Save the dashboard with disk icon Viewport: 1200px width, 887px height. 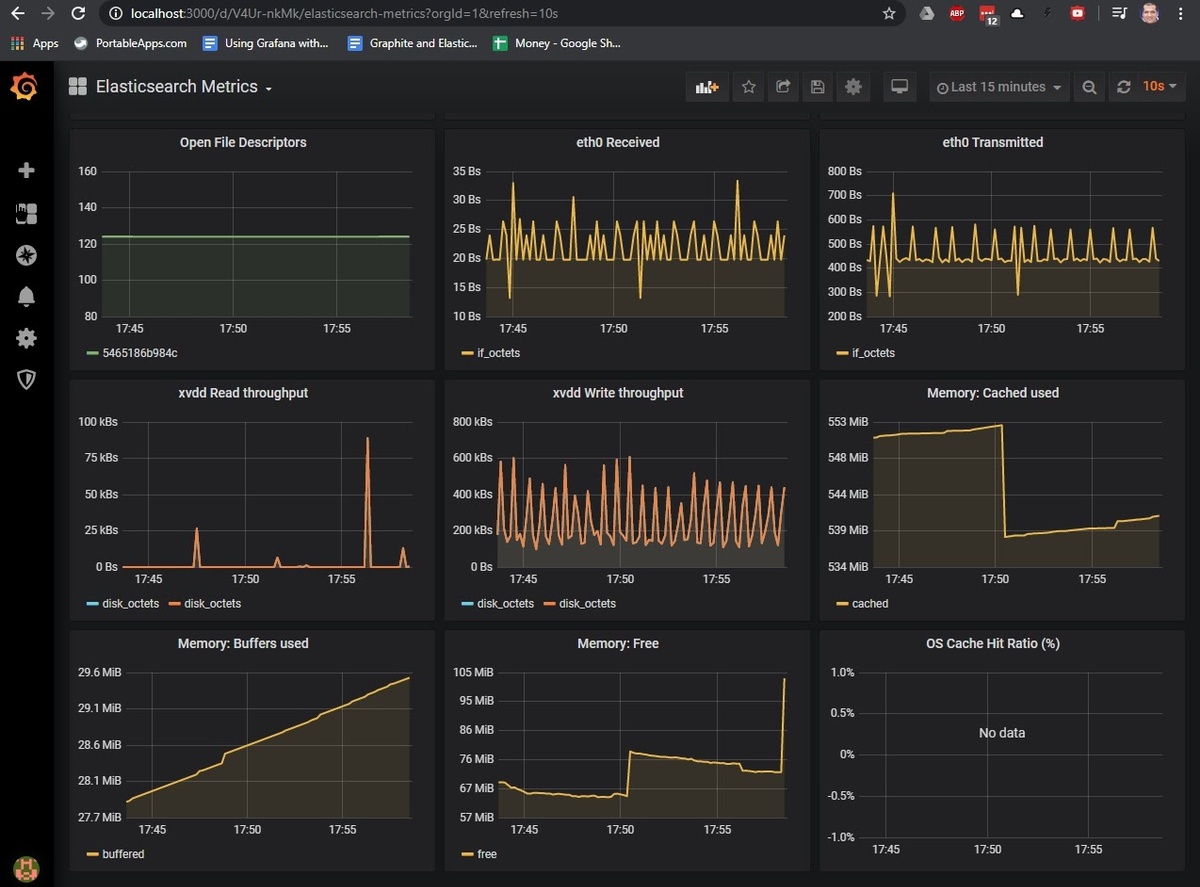(817, 87)
